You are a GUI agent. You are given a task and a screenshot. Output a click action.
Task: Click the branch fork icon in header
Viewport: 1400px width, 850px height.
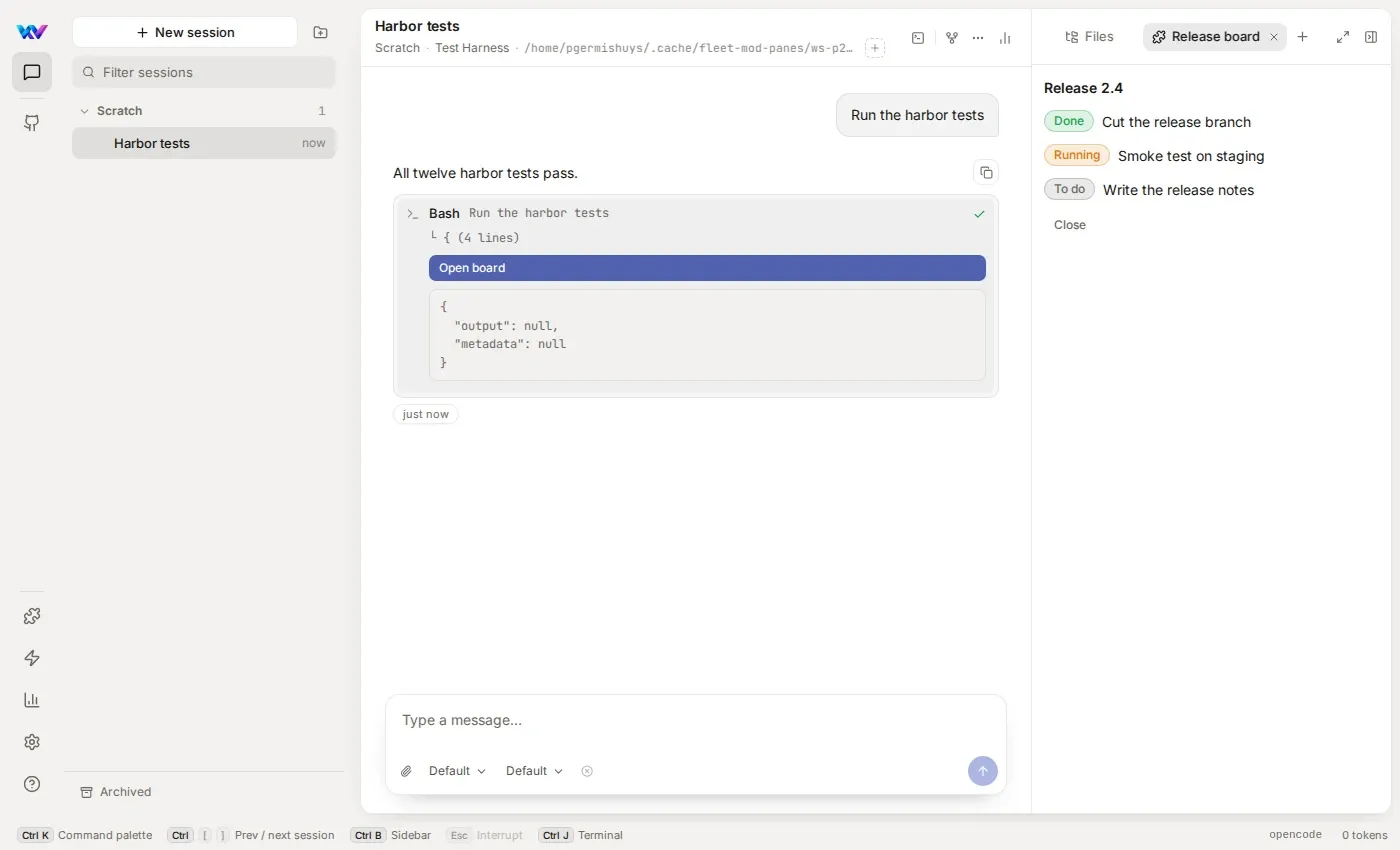[952, 38]
